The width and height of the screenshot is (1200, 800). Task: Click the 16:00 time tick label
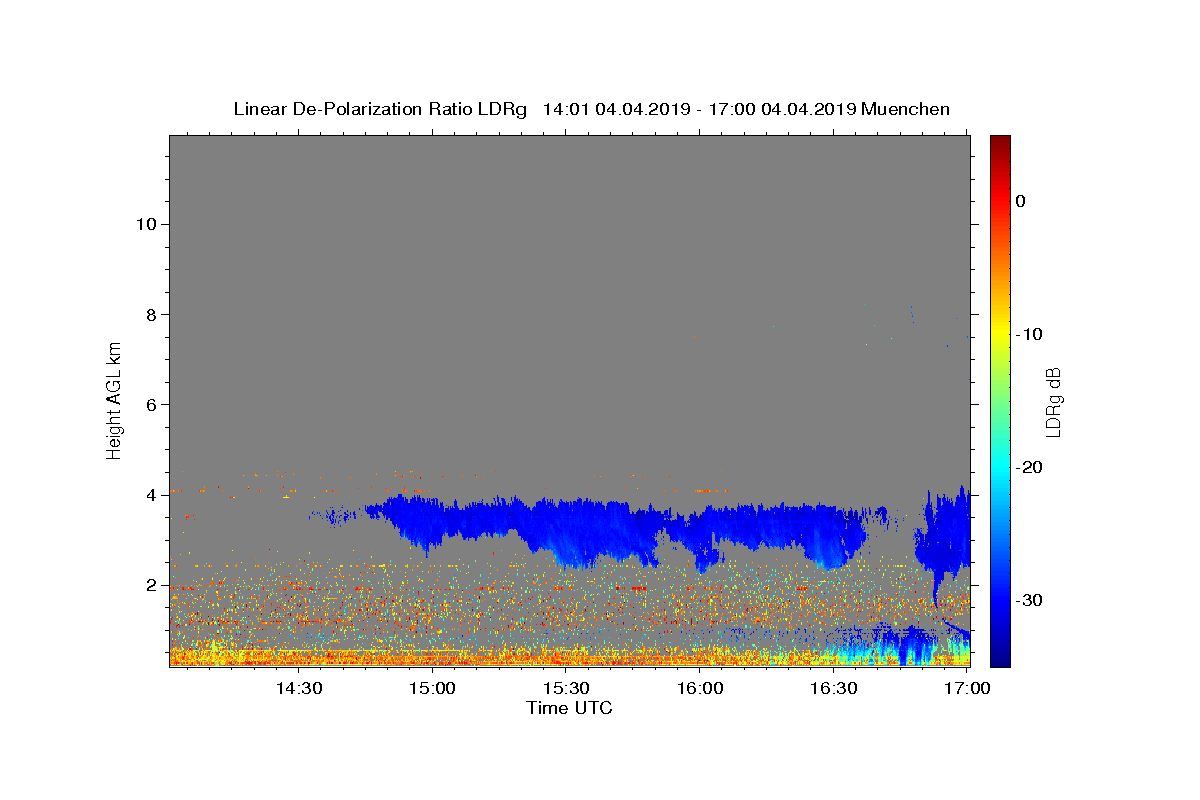tap(700, 688)
